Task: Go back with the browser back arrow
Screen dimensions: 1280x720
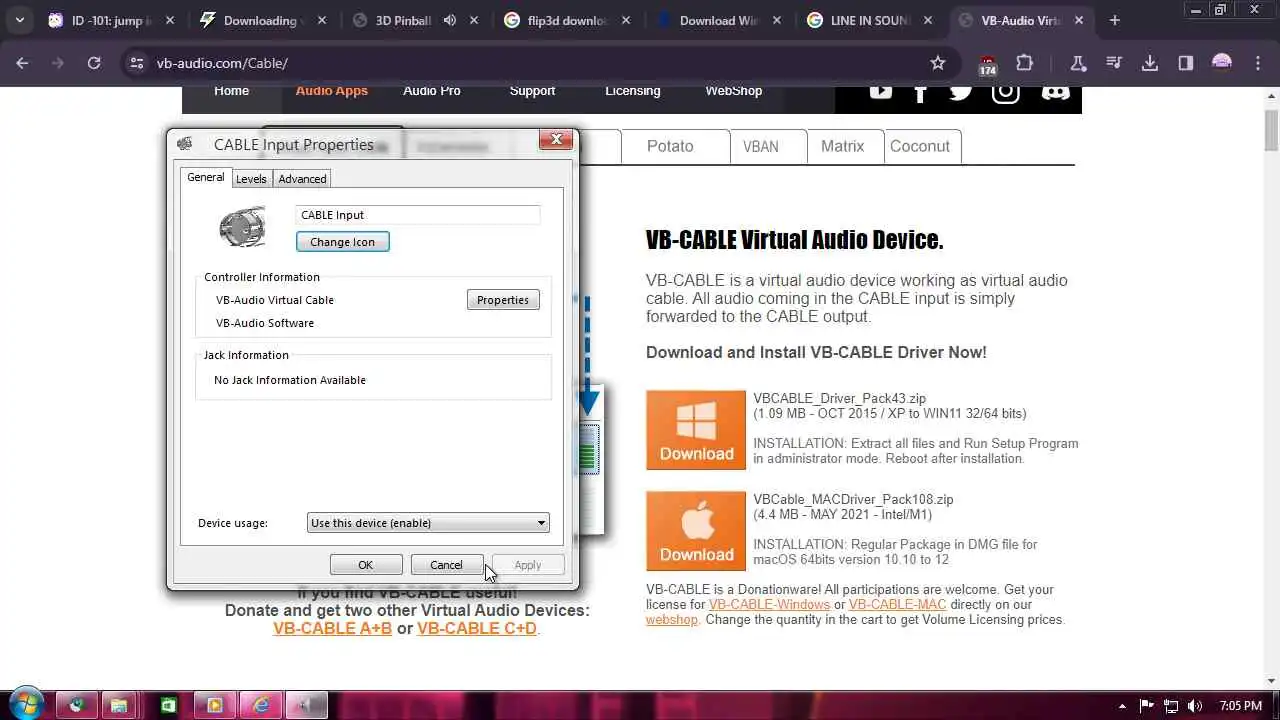Action: point(22,63)
